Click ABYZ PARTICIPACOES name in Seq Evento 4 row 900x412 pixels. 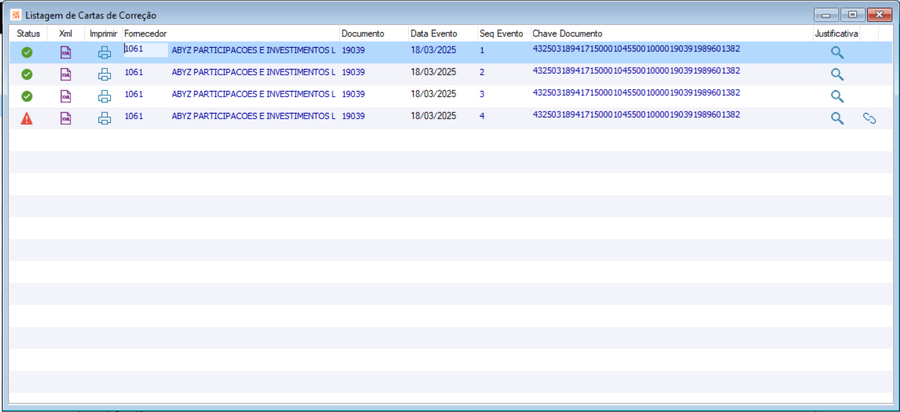click(x=253, y=116)
